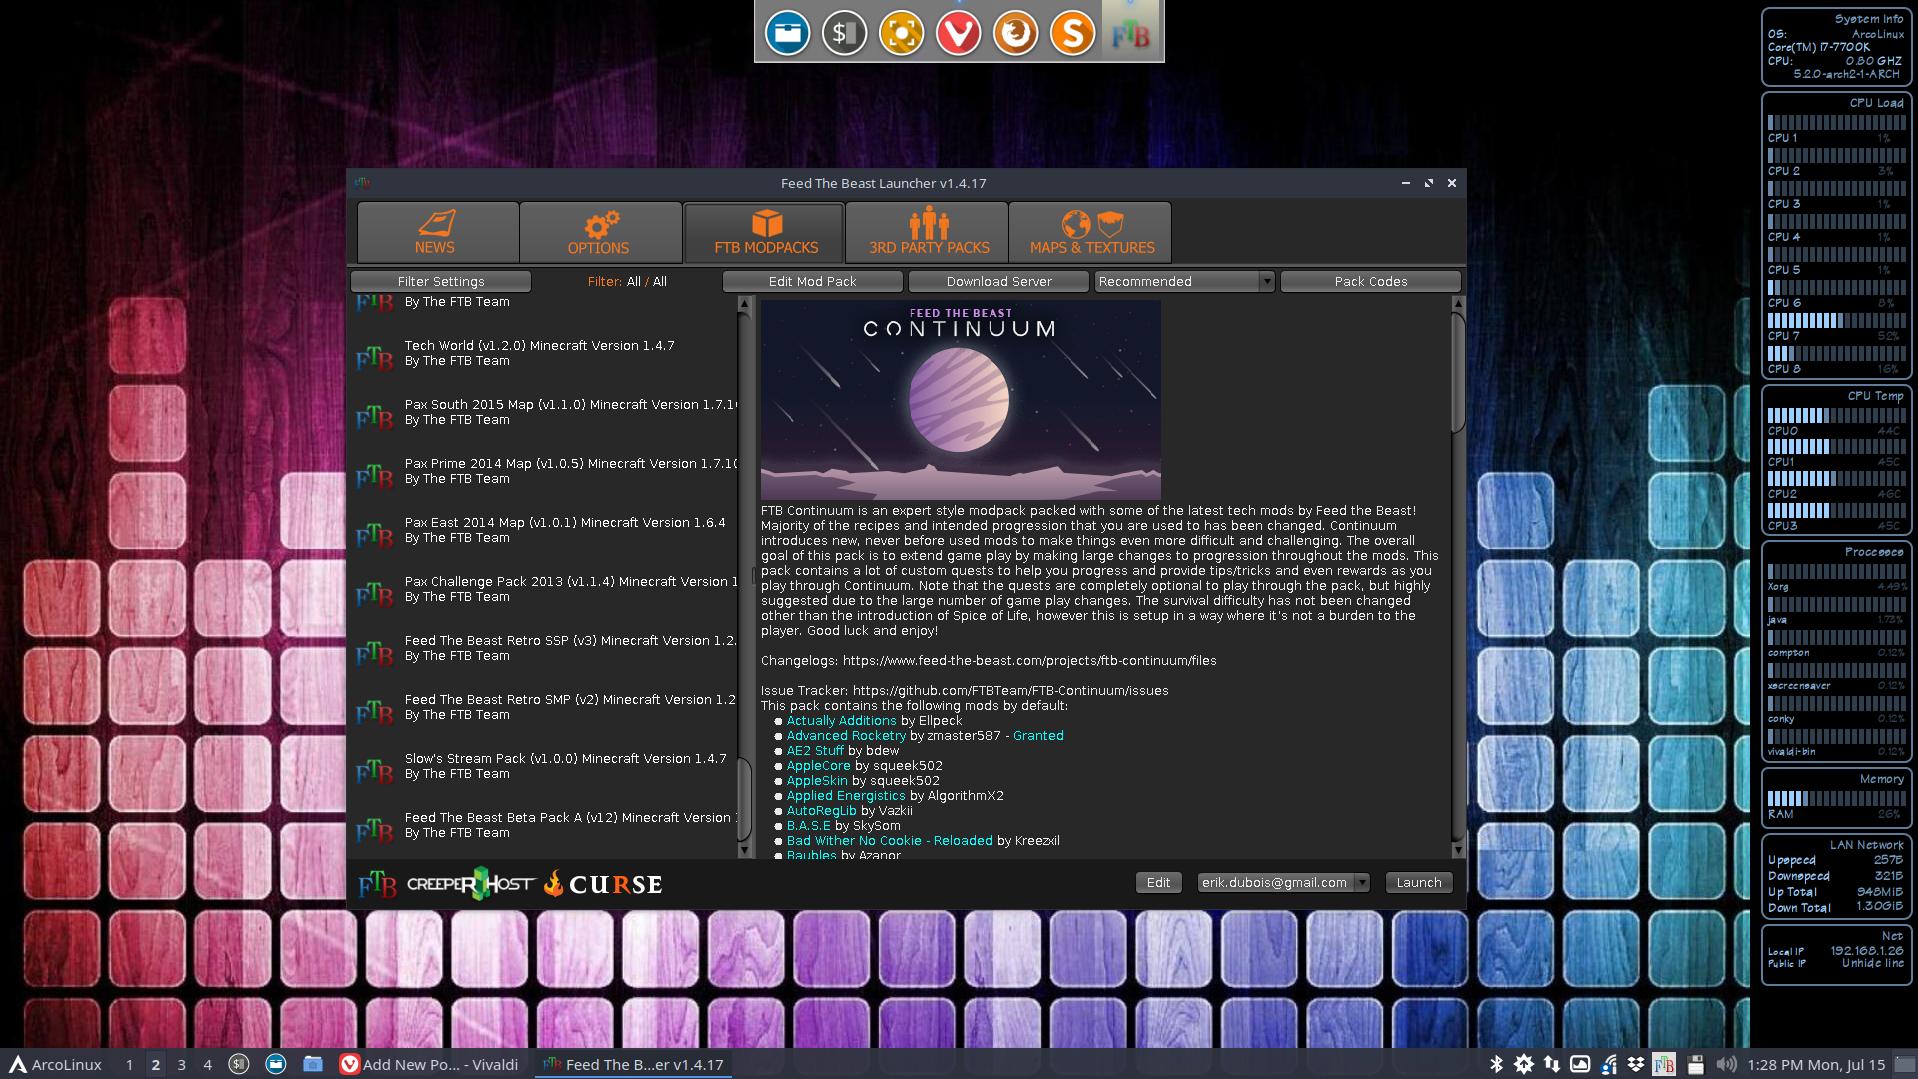Open the terminal launcher in taskbar
This screenshot has width=1918, height=1079.
pos(238,1064)
